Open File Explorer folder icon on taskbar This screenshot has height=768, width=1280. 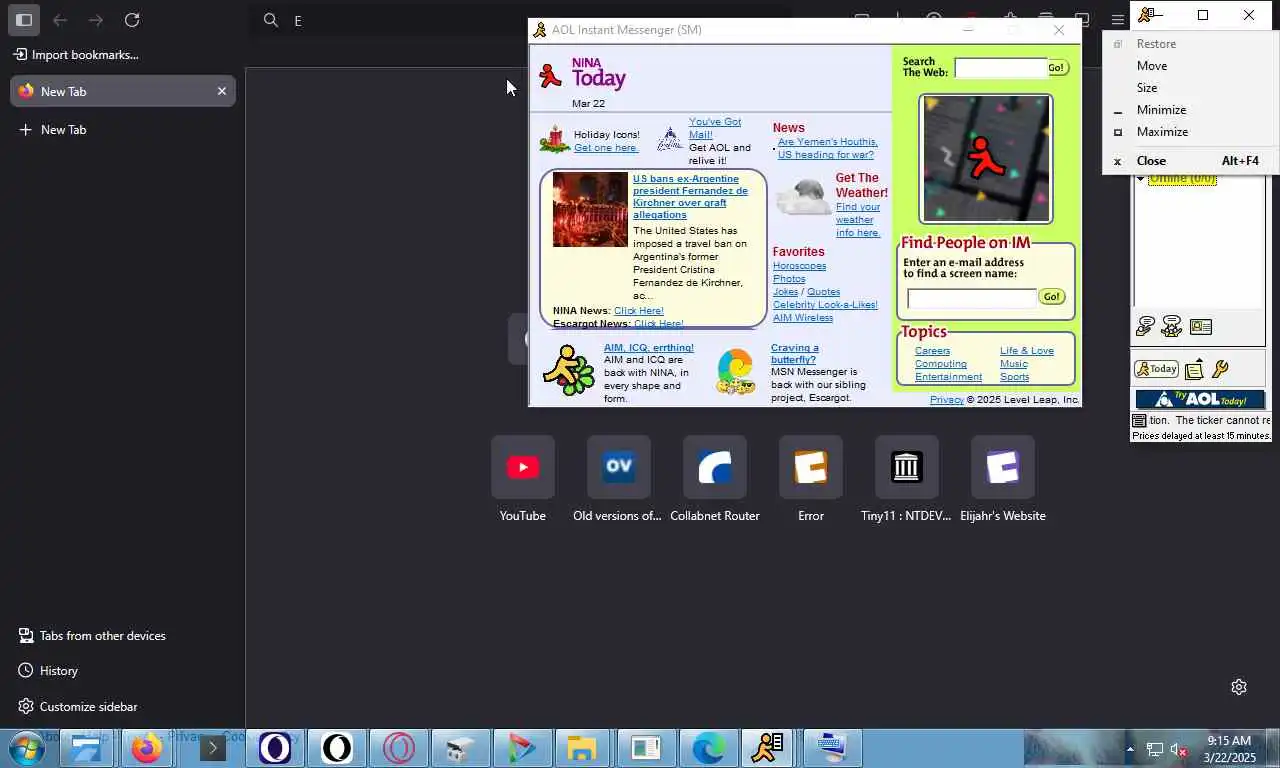(x=582, y=748)
